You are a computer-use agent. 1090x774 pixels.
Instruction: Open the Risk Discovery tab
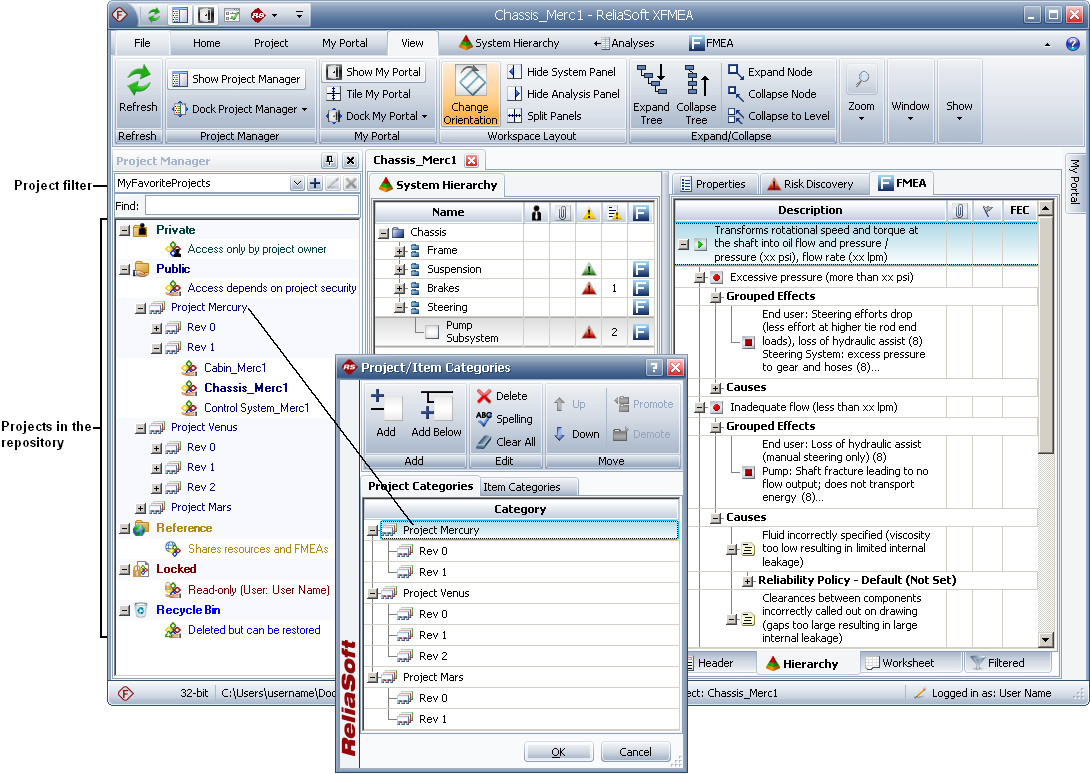[809, 184]
